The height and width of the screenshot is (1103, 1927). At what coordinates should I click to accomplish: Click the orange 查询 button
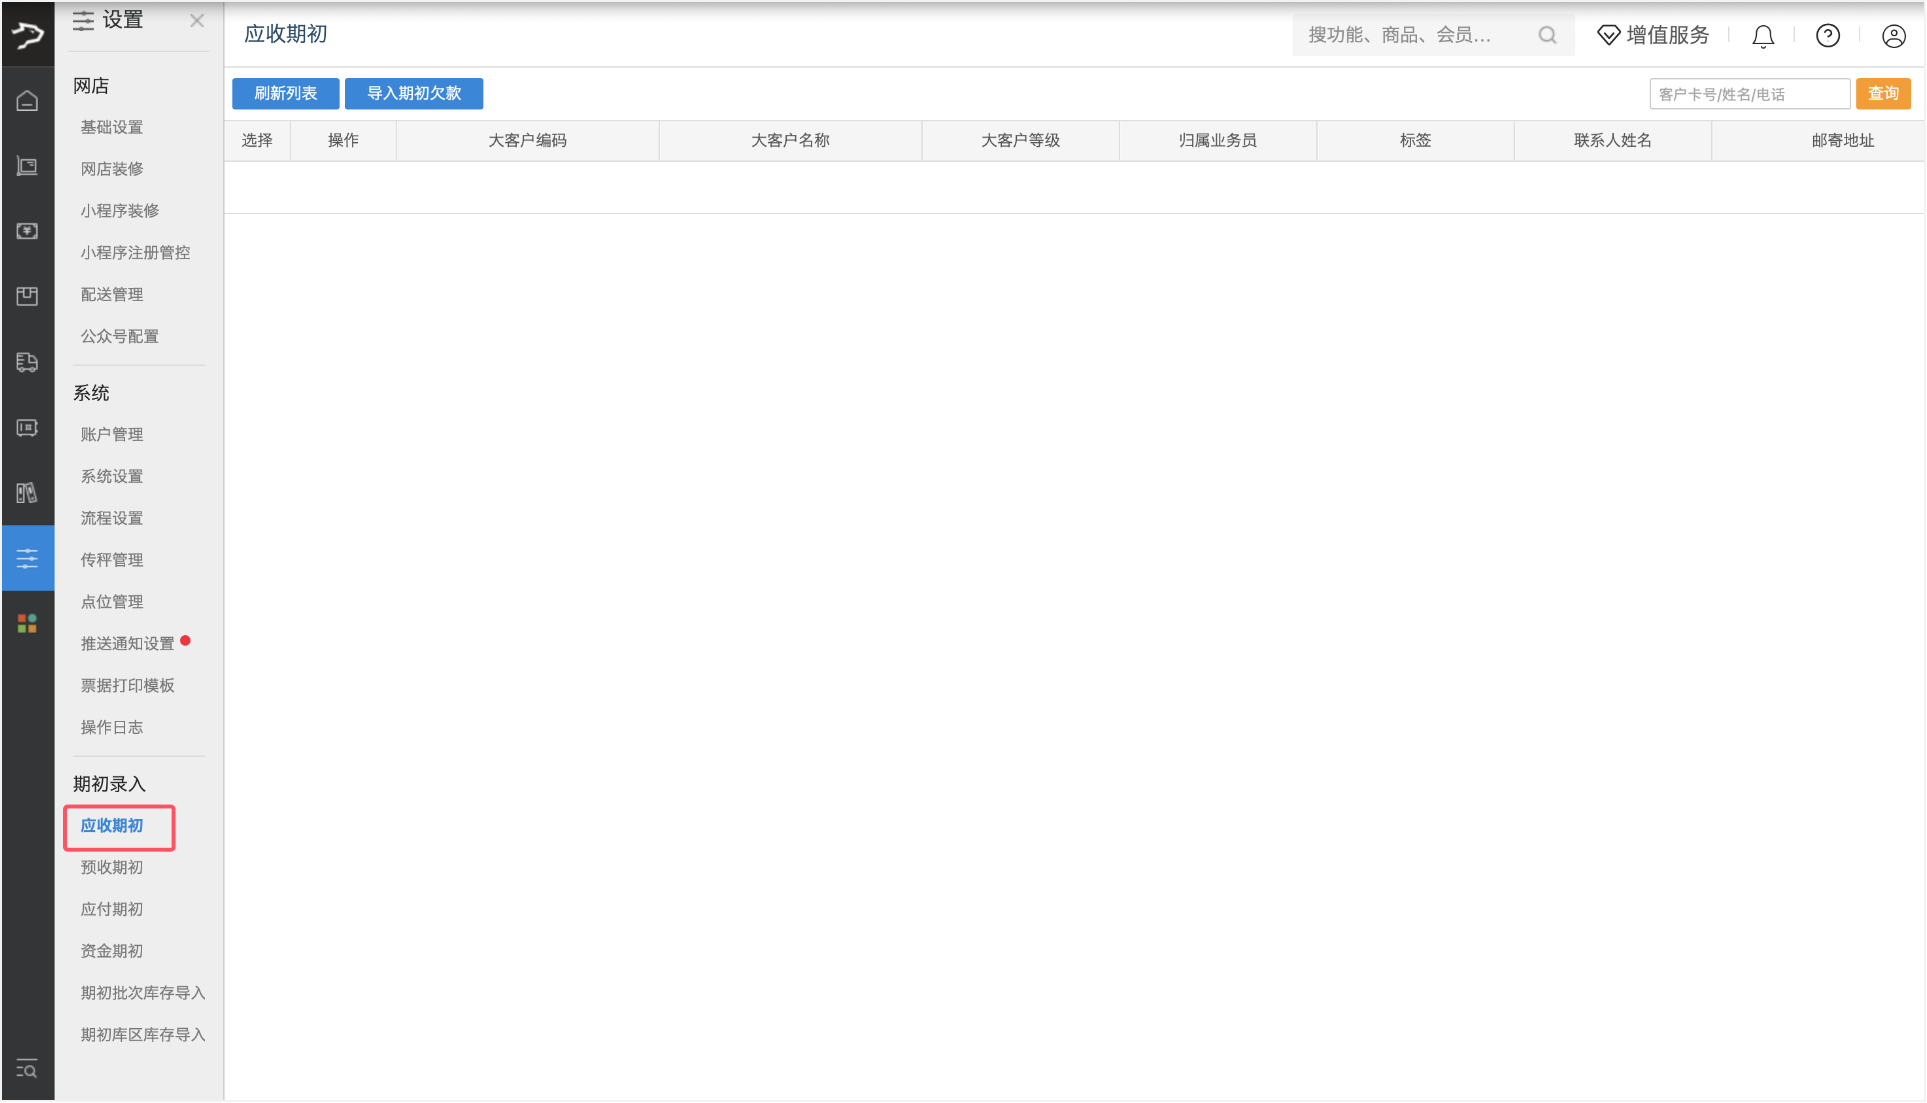pos(1883,93)
